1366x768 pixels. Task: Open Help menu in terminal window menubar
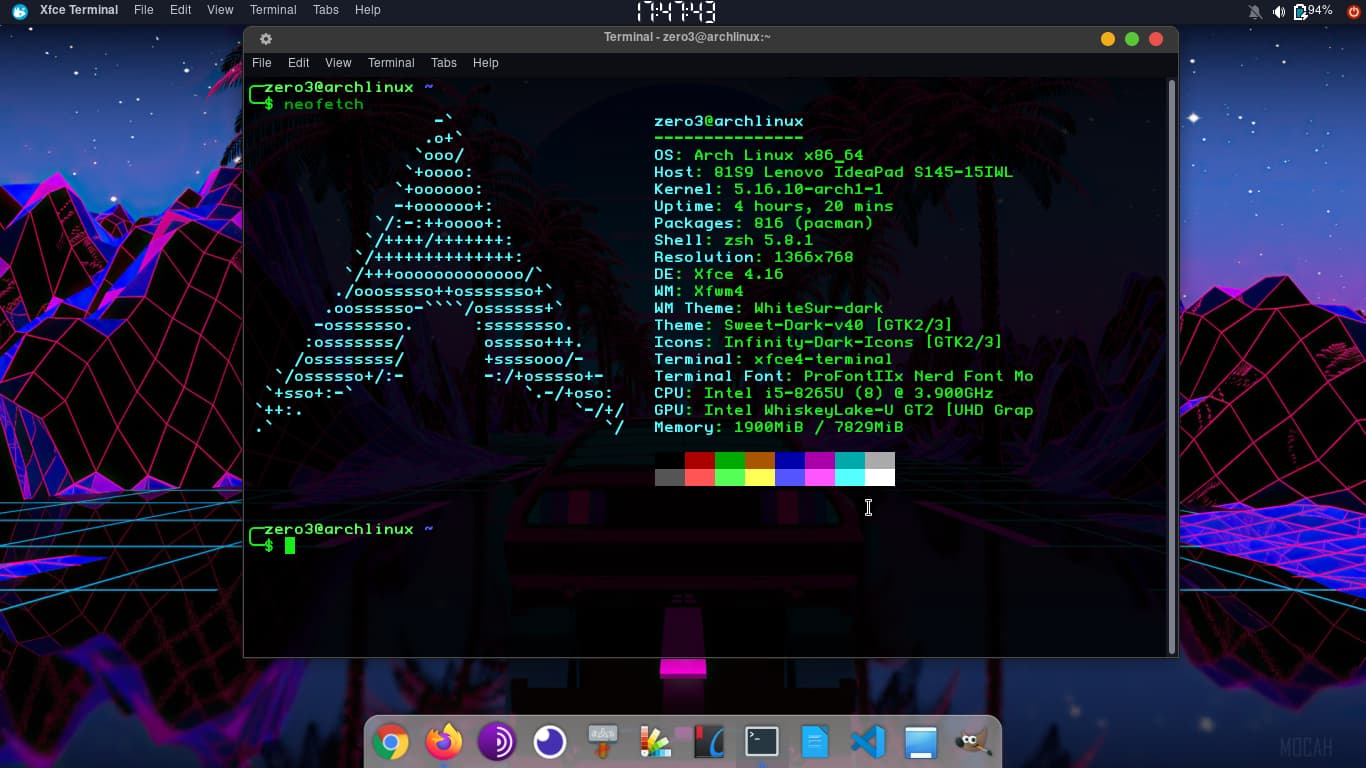pos(485,63)
